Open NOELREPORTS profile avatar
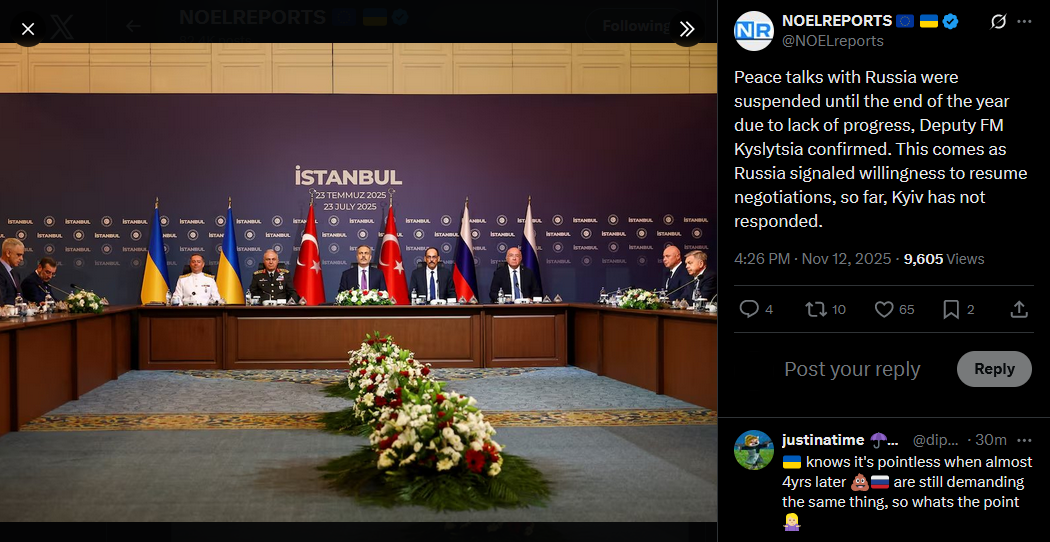This screenshot has width=1050, height=542. [753, 31]
